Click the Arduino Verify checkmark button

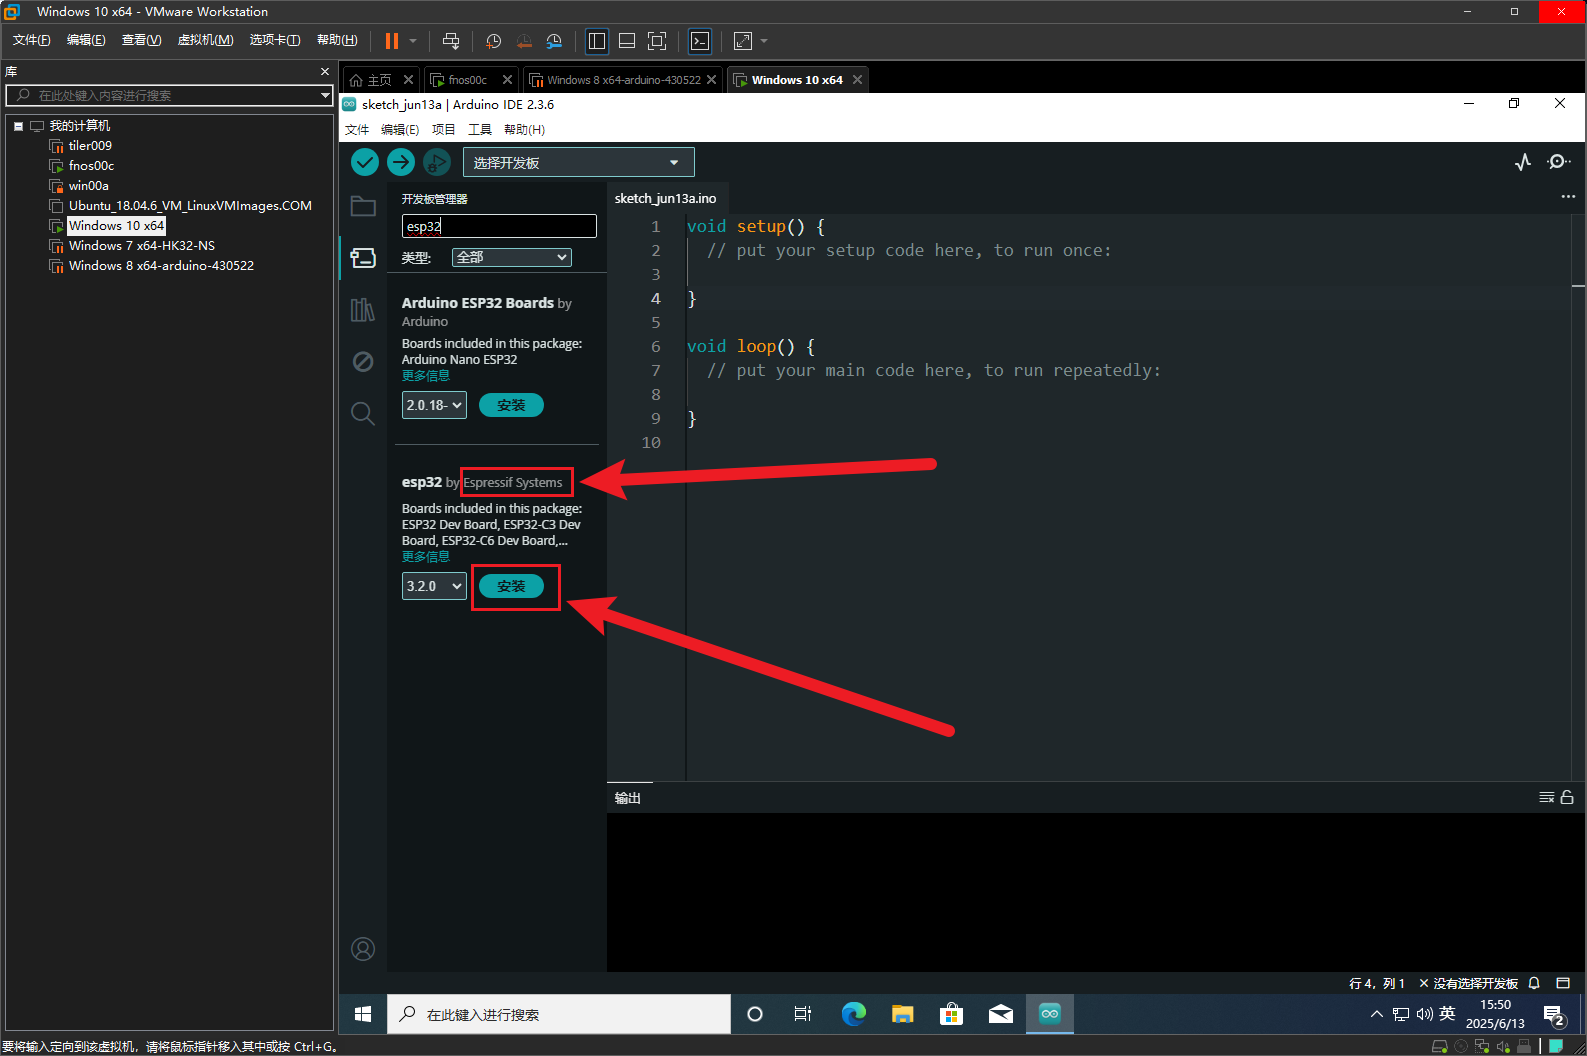click(365, 162)
